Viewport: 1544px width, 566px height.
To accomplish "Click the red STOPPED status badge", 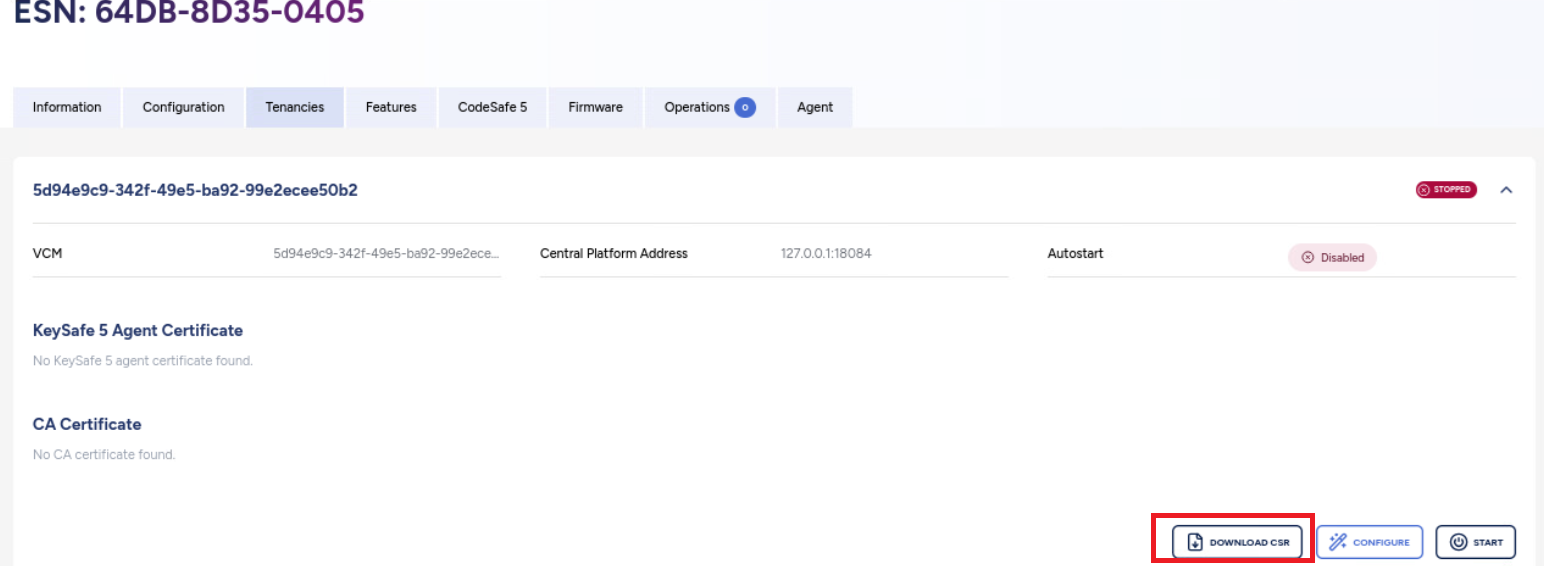I will tap(1445, 189).
